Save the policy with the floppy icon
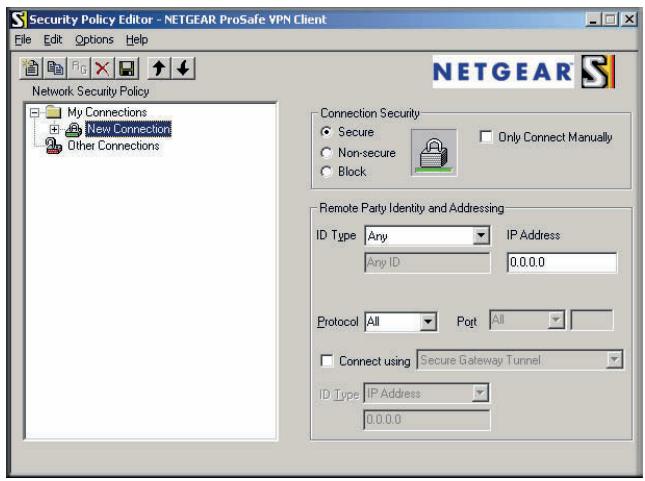Image resolution: width=645 pixels, height=481 pixels. click(x=127, y=68)
